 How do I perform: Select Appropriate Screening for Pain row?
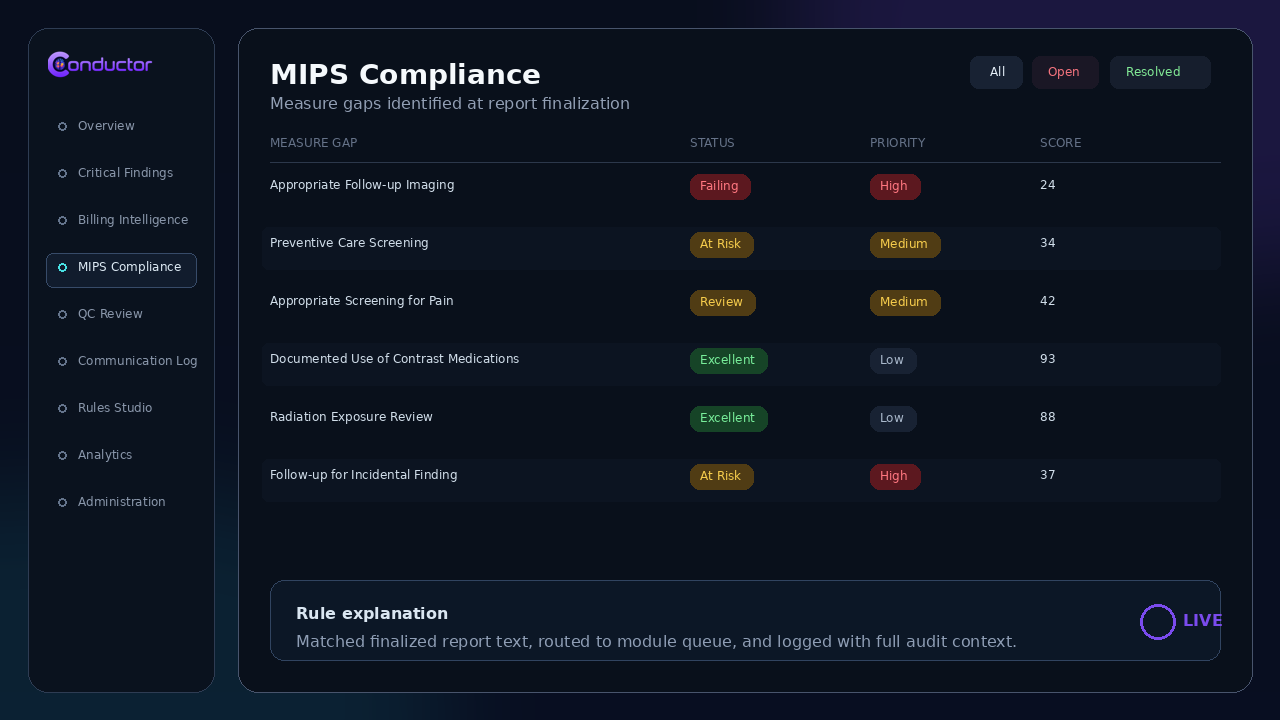point(741,306)
